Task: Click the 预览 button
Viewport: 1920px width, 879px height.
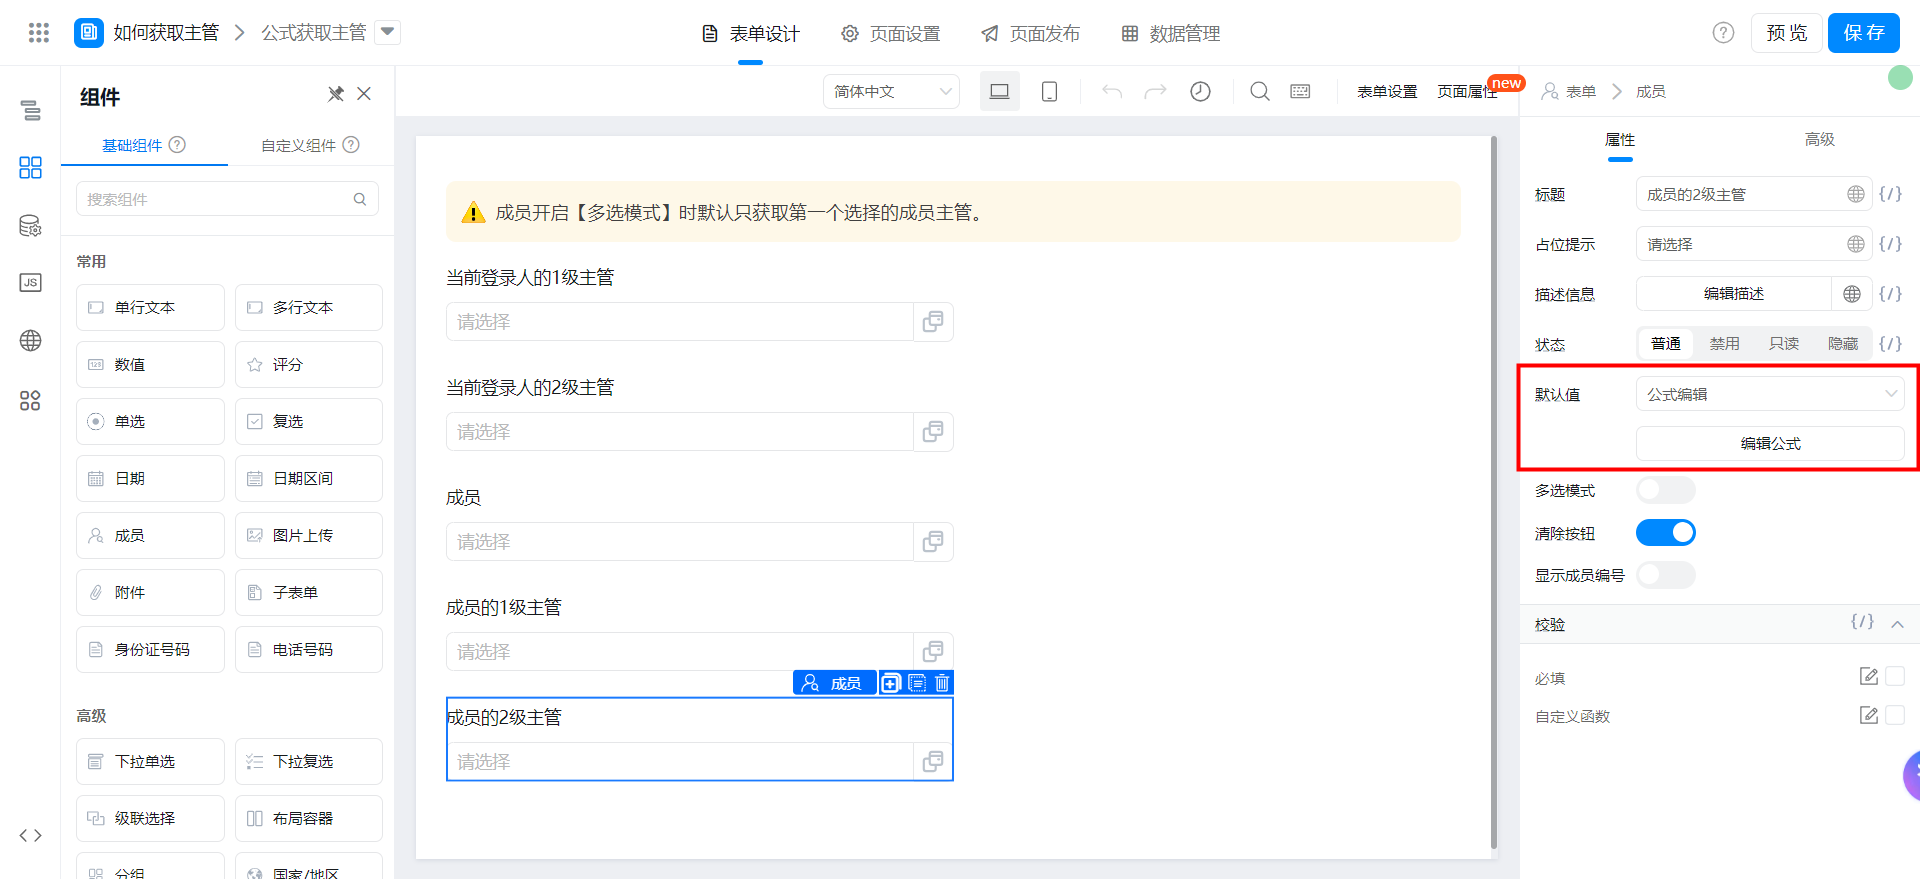Action: 1787,33
